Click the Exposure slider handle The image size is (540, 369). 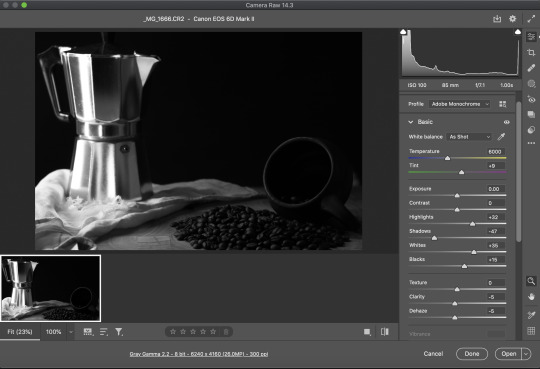pyautogui.click(x=457, y=195)
